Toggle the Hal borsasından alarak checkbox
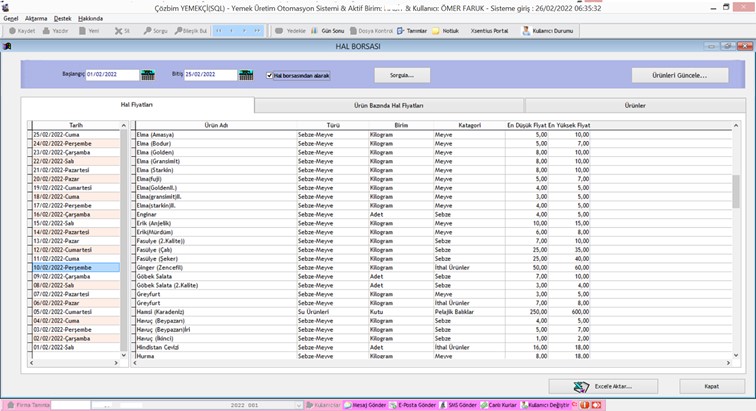Viewport: 756px width, 411px height. point(270,75)
